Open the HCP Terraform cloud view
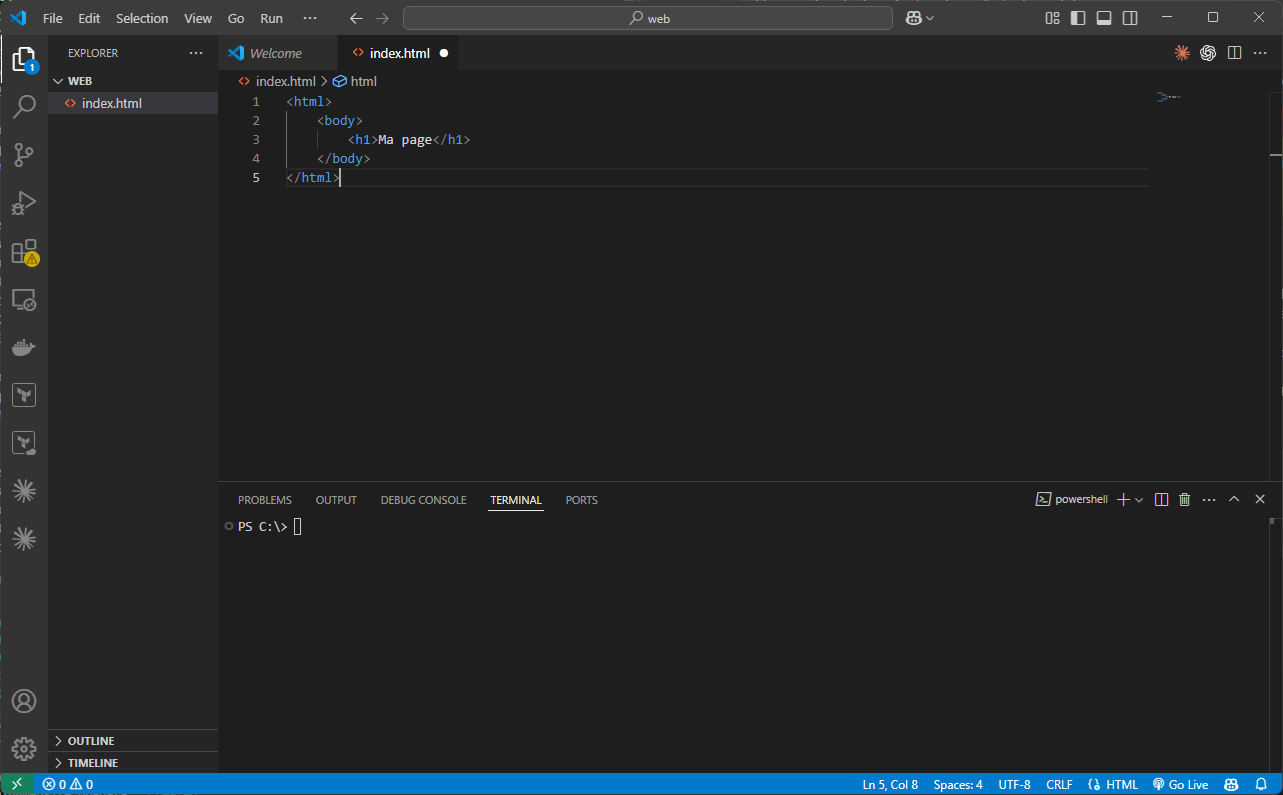 tap(24, 443)
